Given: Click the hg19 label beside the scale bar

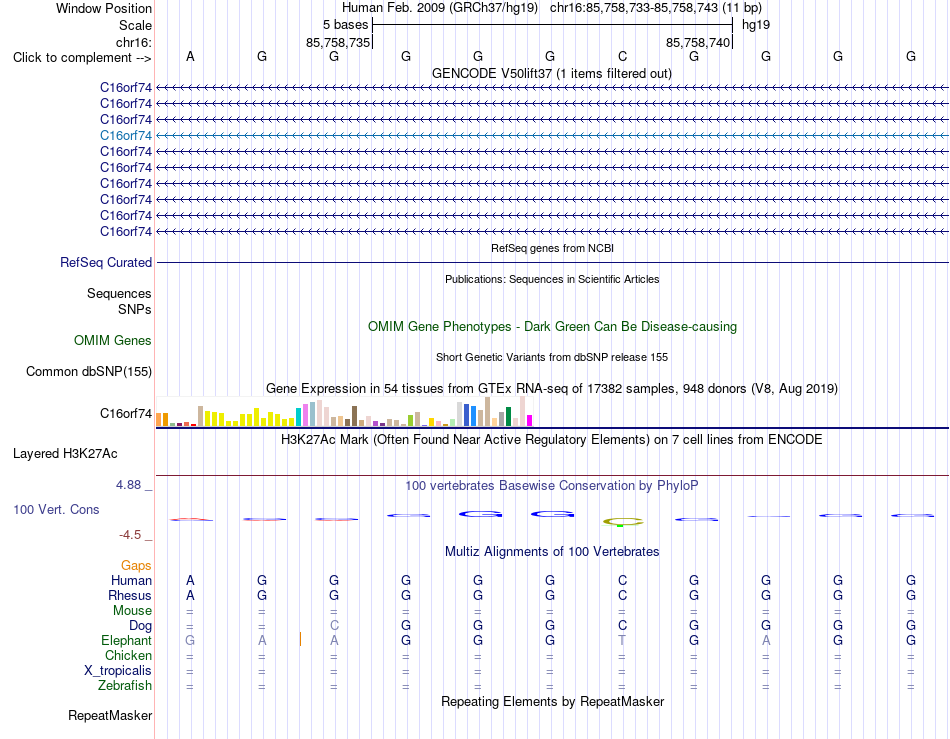Looking at the screenshot, I should point(756,25).
